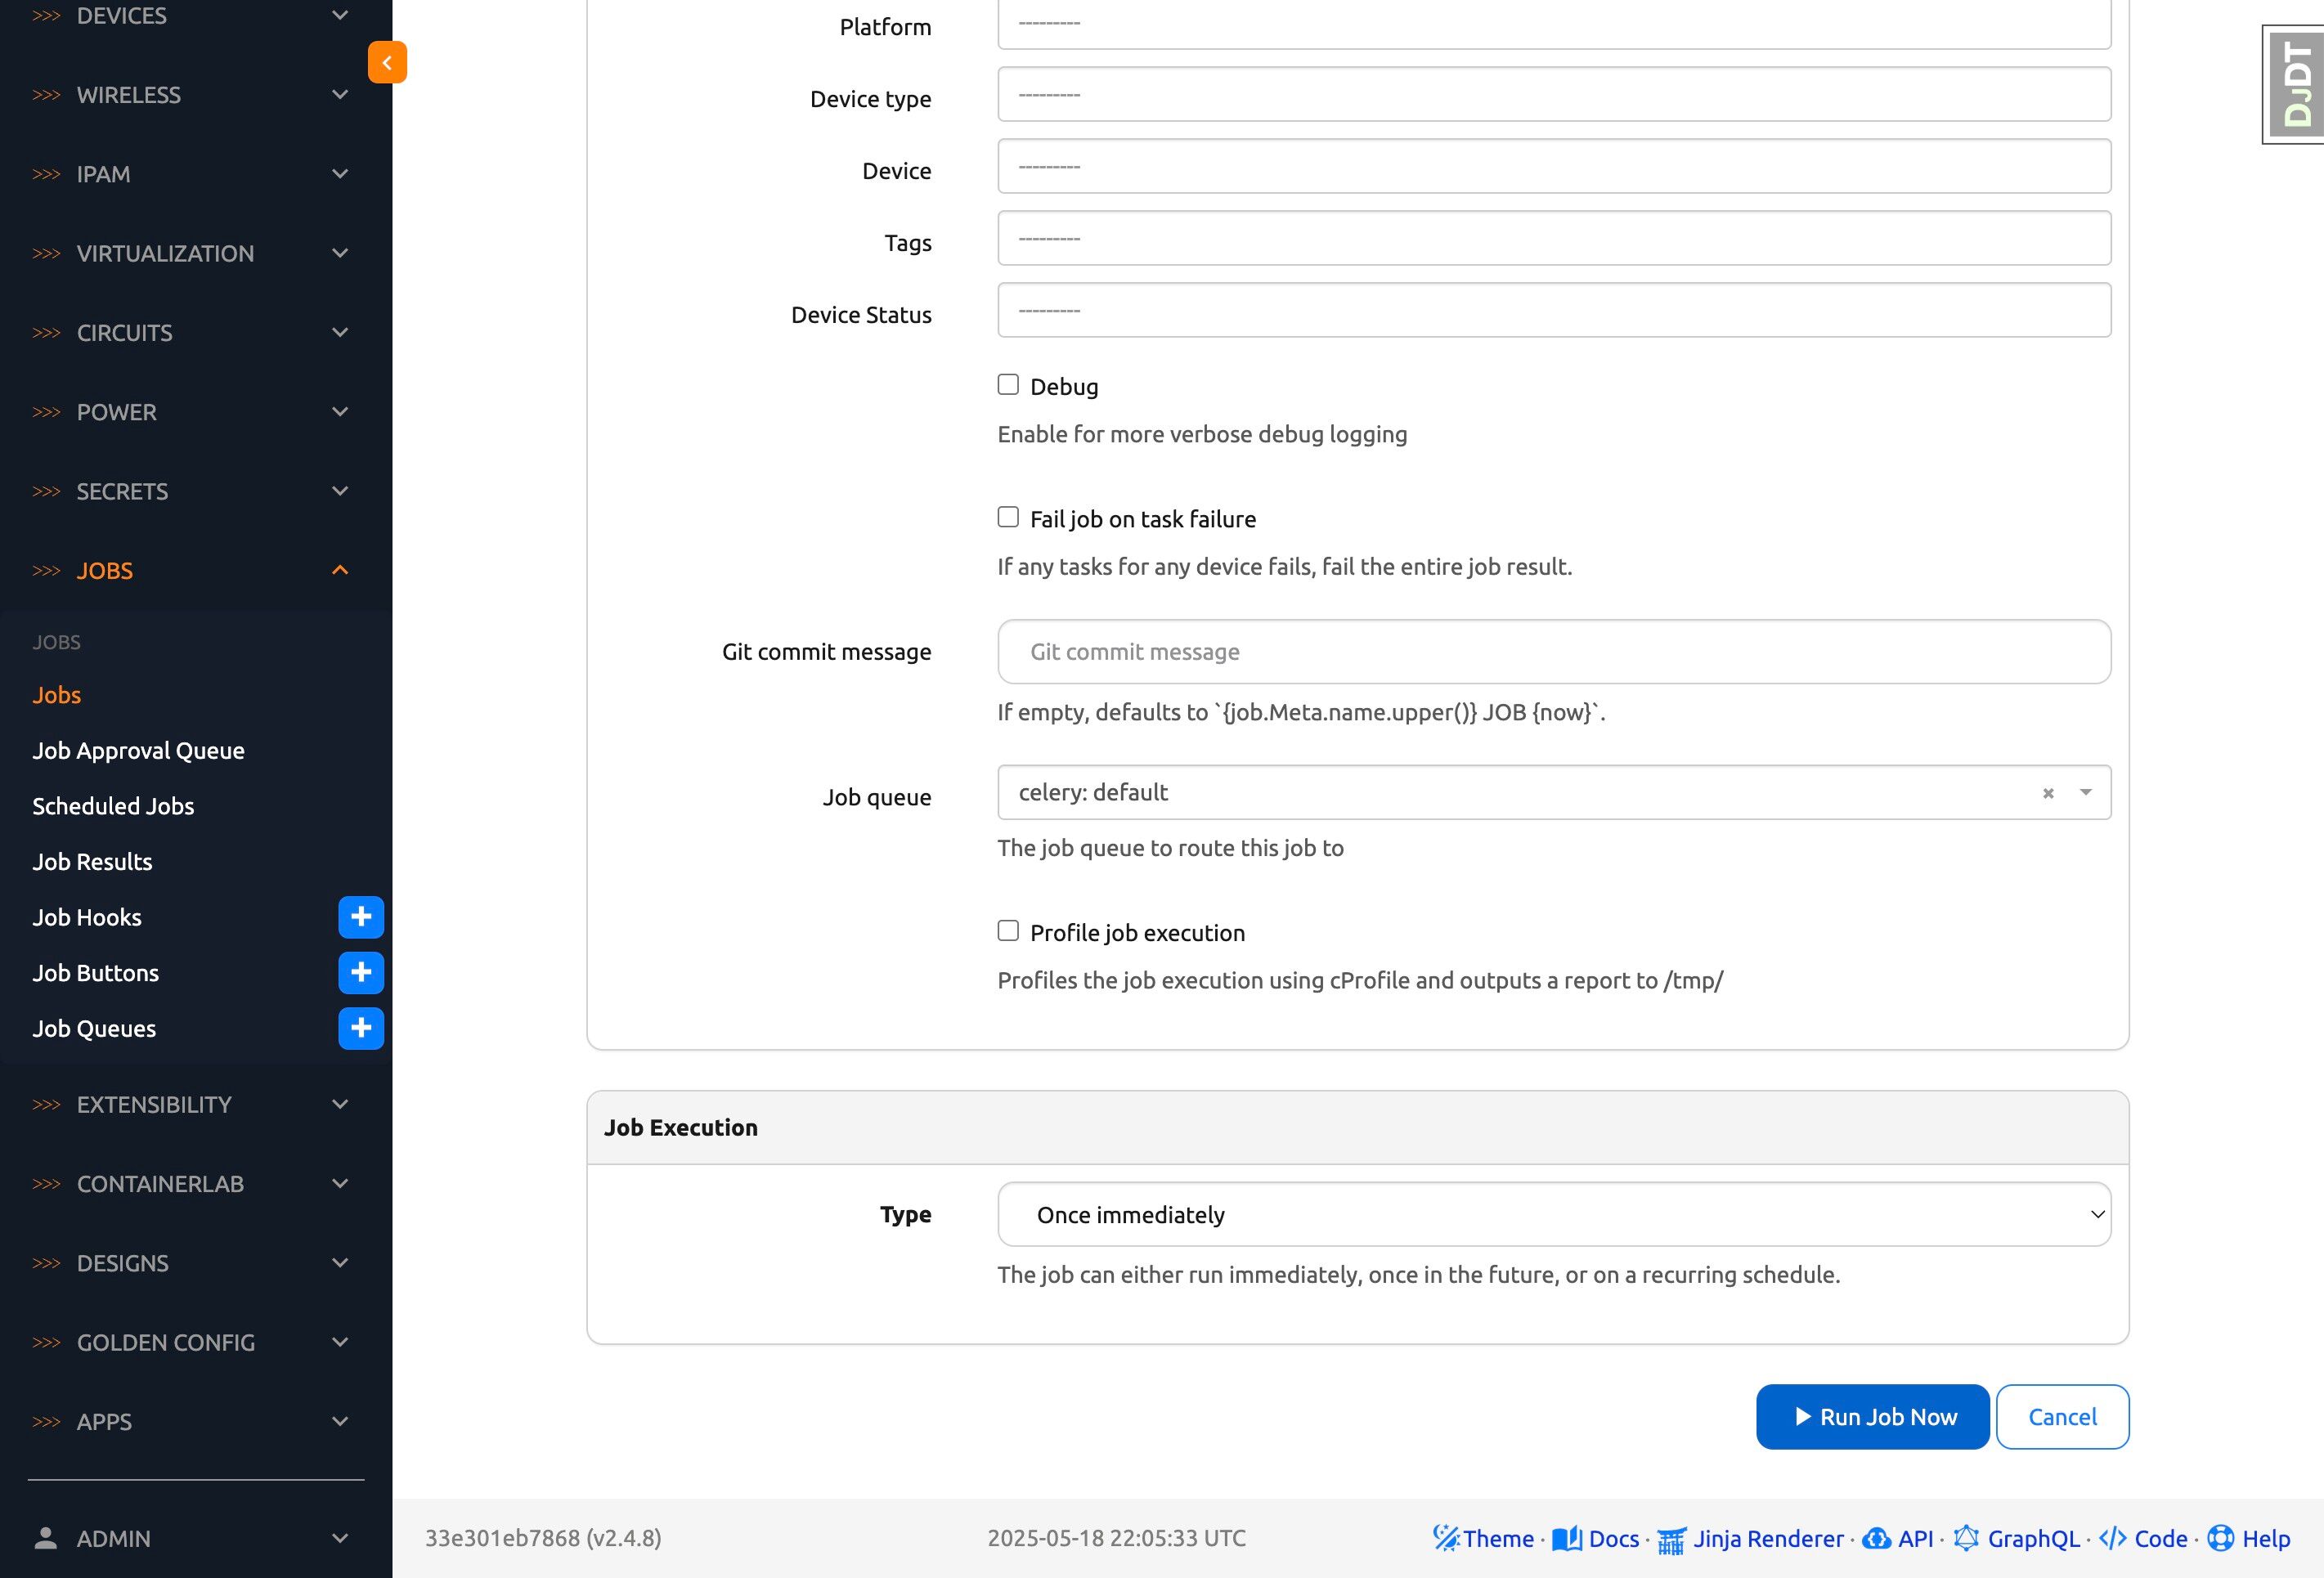The image size is (2324, 1578).
Task: Focus the Git commit message field
Action: [1553, 652]
